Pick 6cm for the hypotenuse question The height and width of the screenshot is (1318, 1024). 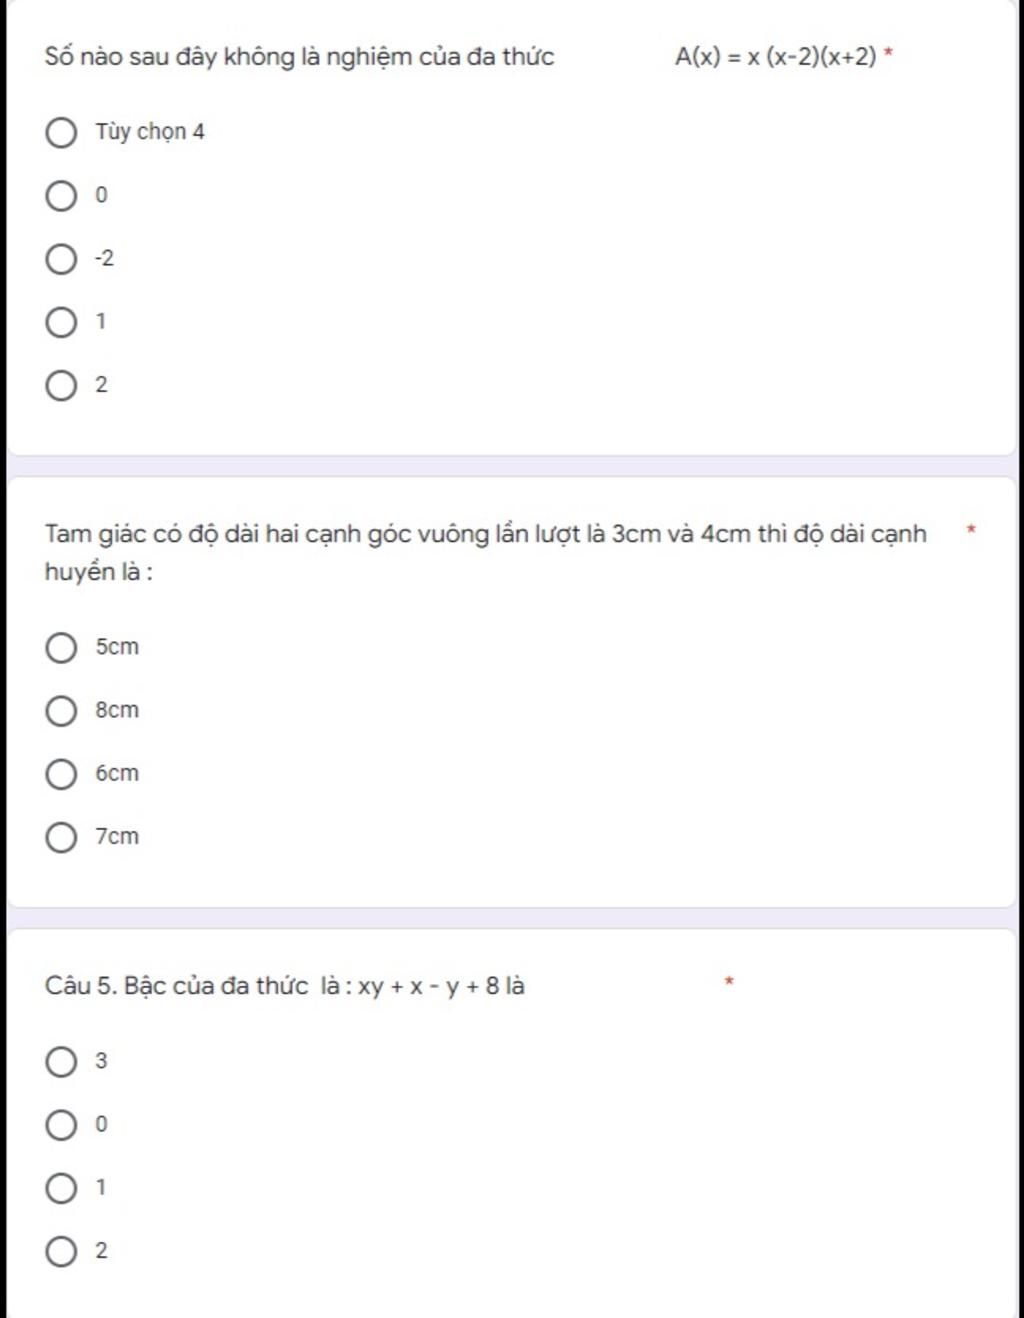click(x=61, y=774)
